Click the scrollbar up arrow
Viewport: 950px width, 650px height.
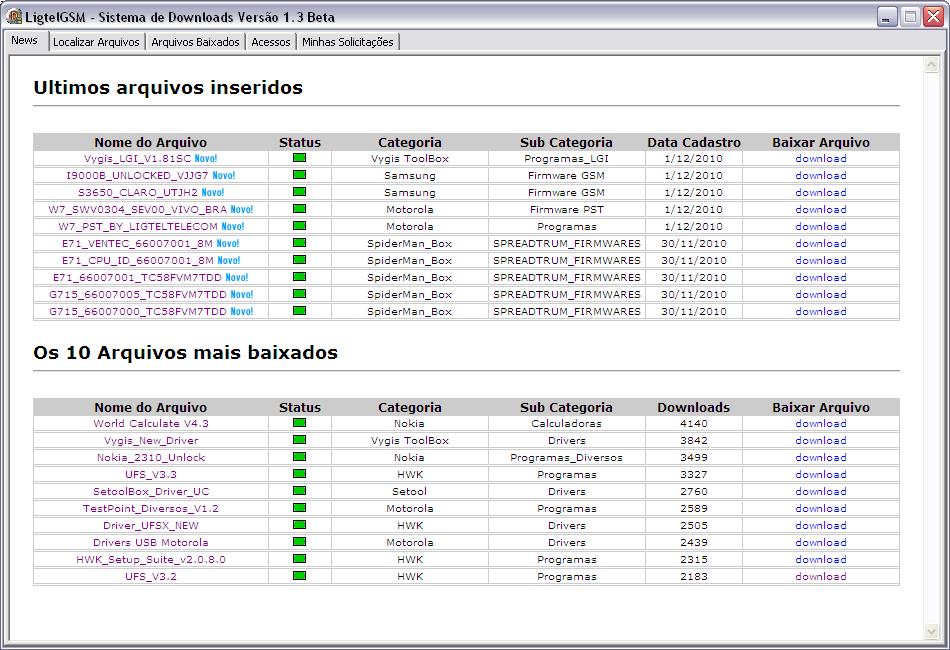[x=932, y=64]
